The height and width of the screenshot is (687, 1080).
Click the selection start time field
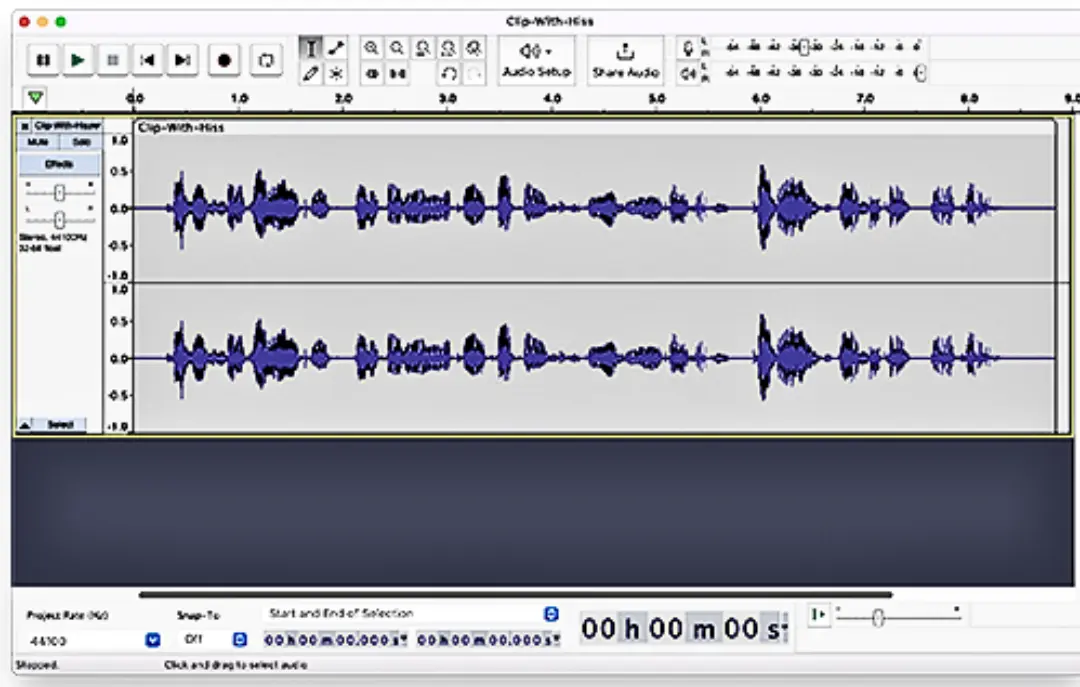coord(335,640)
